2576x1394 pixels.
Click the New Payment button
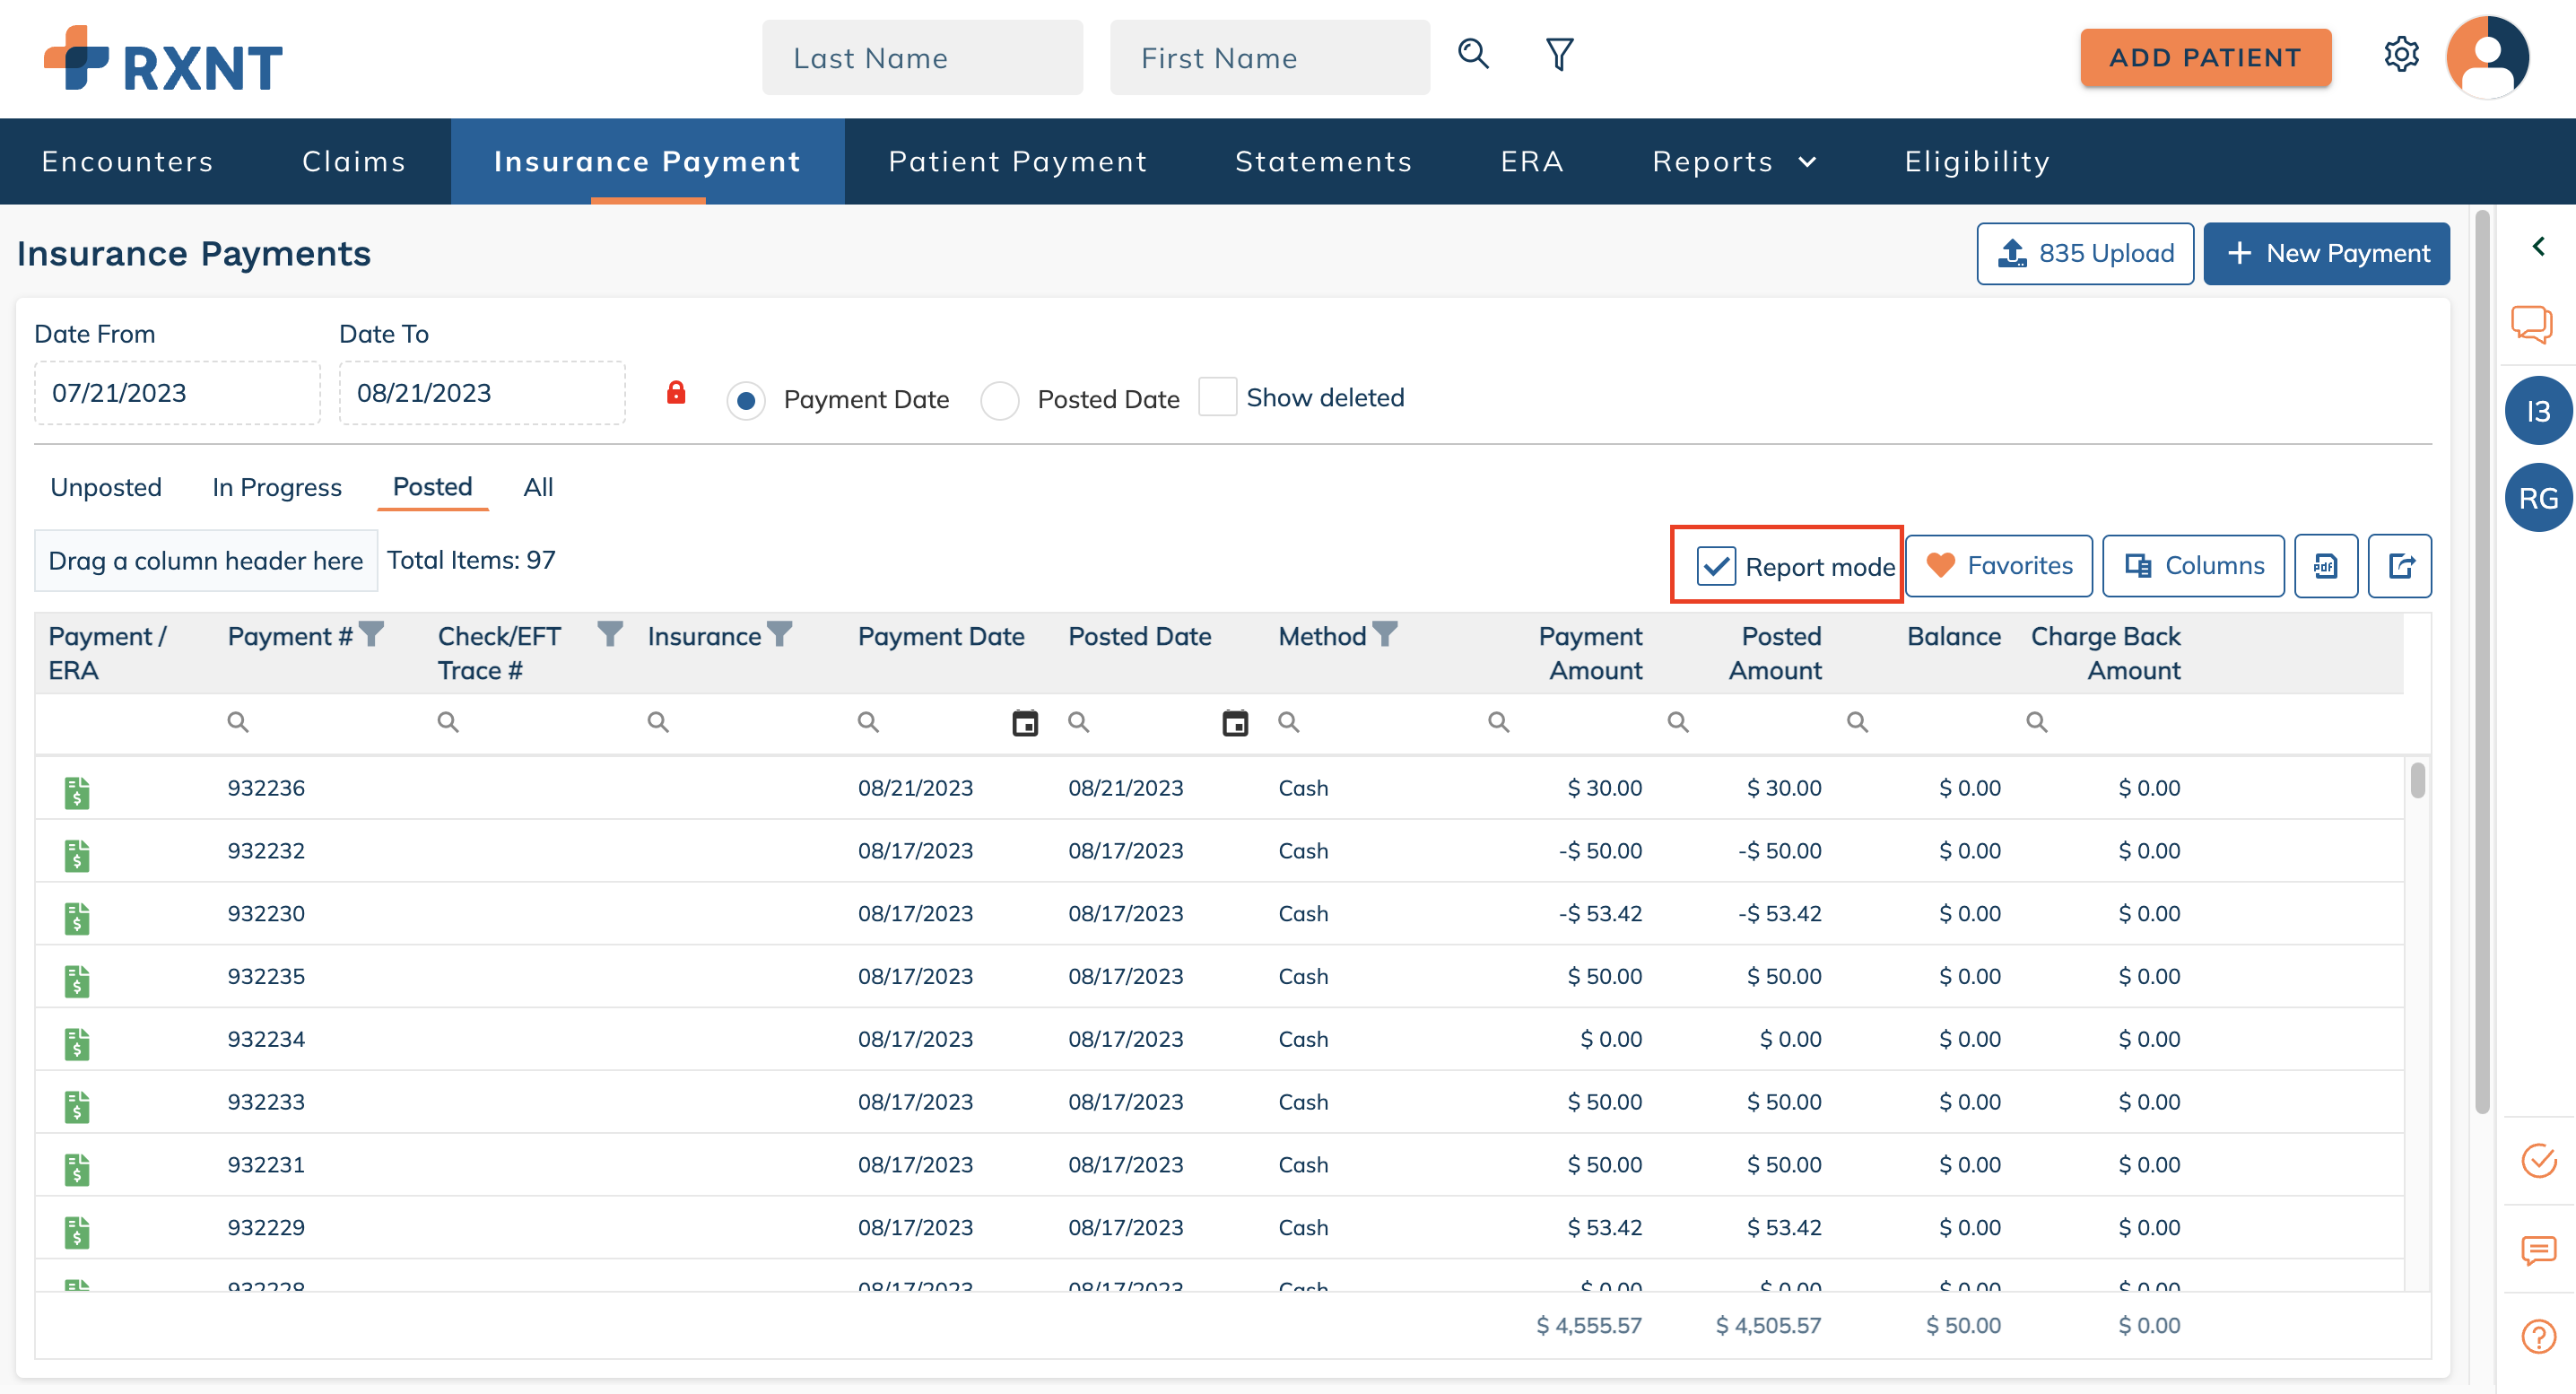point(2326,254)
